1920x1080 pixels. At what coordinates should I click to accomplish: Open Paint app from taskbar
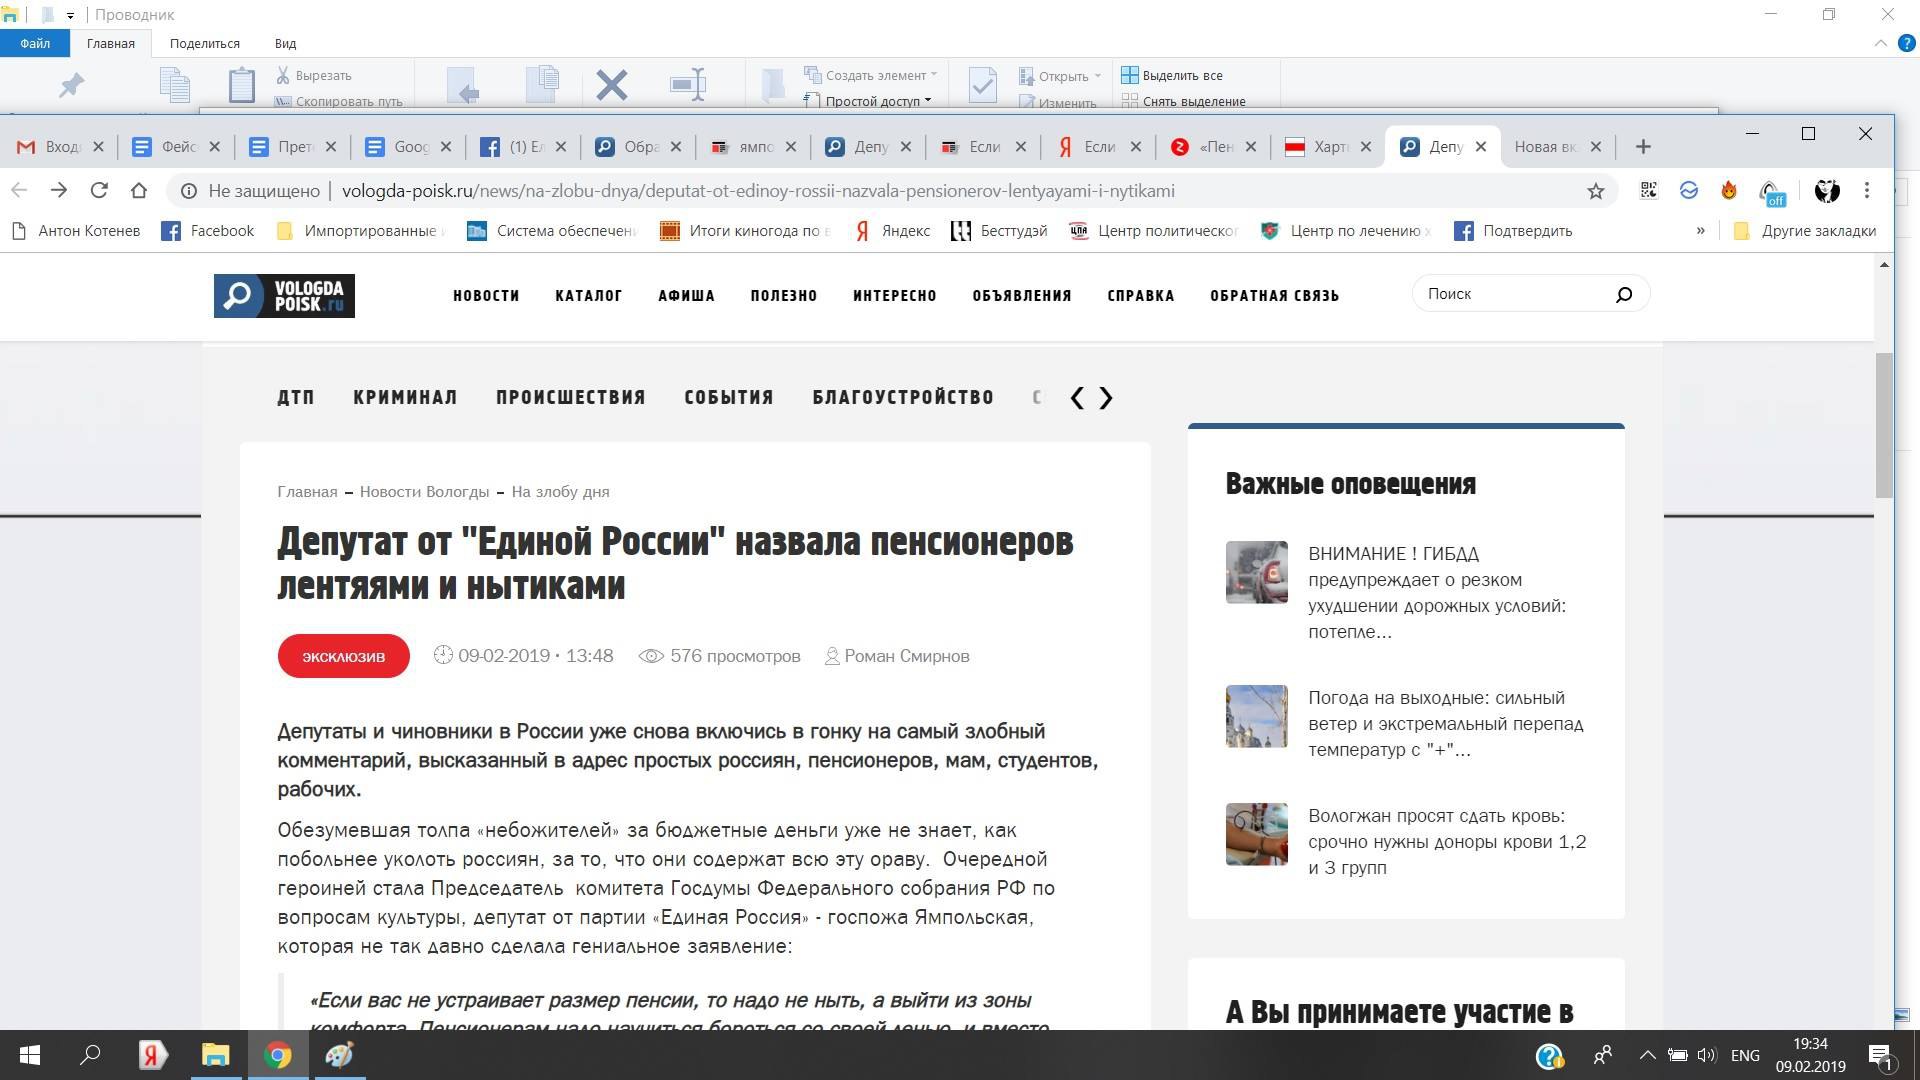[340, 1055]
